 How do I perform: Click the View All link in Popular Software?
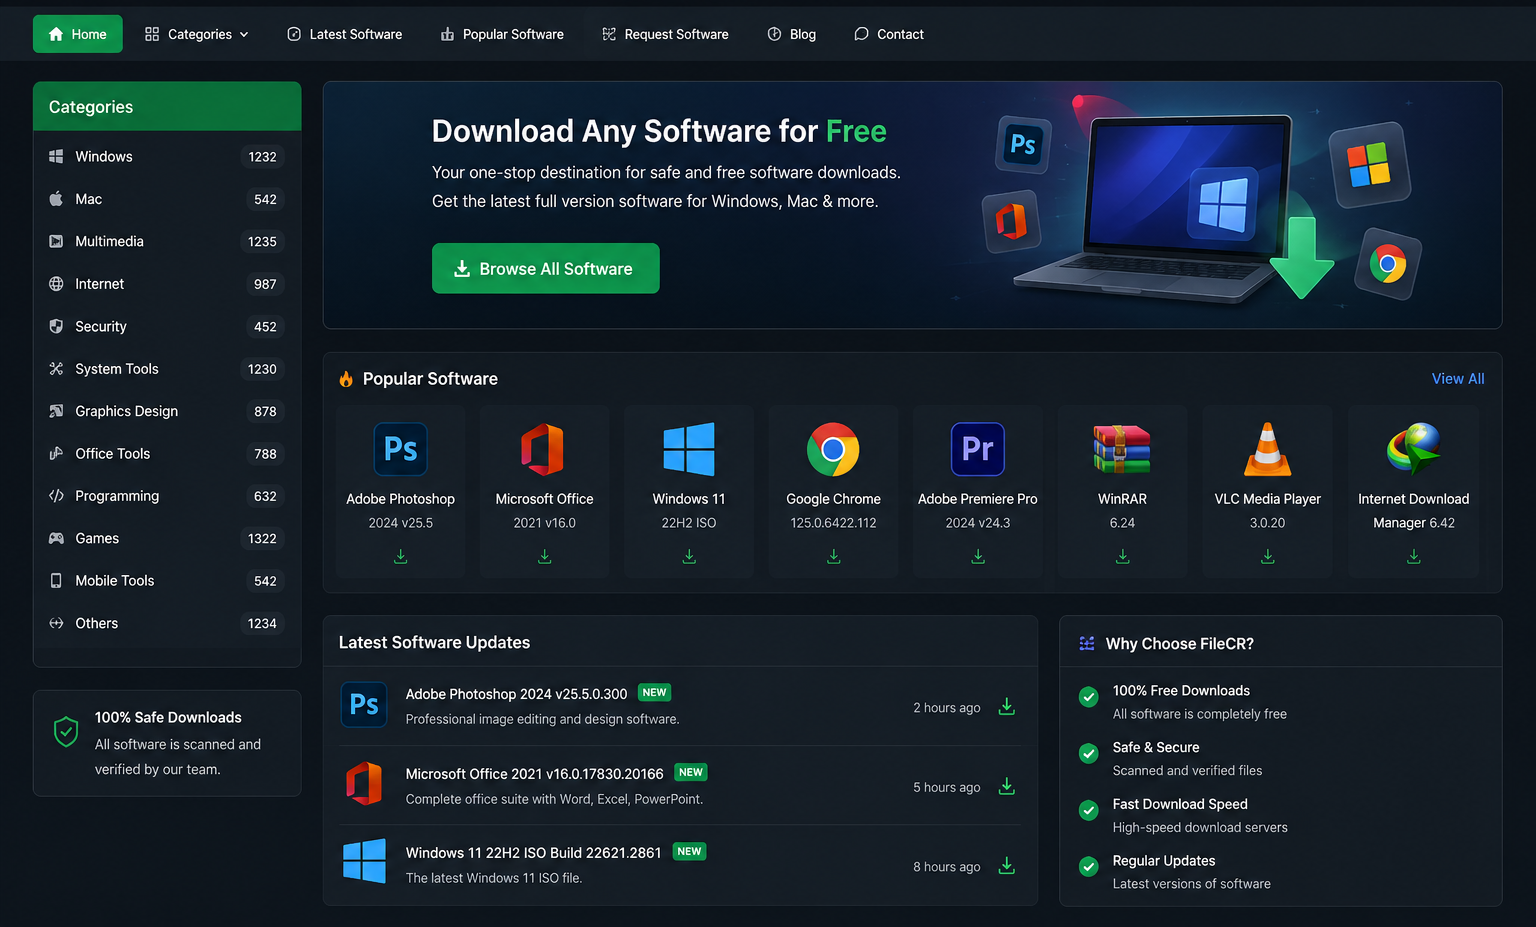point(1457,379)
